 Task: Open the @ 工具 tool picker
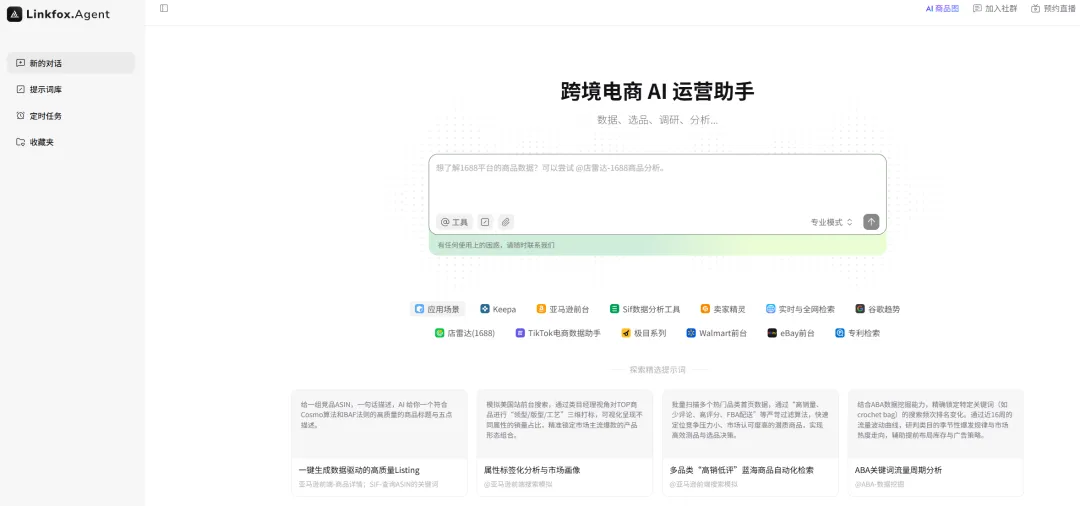[454, 222]
